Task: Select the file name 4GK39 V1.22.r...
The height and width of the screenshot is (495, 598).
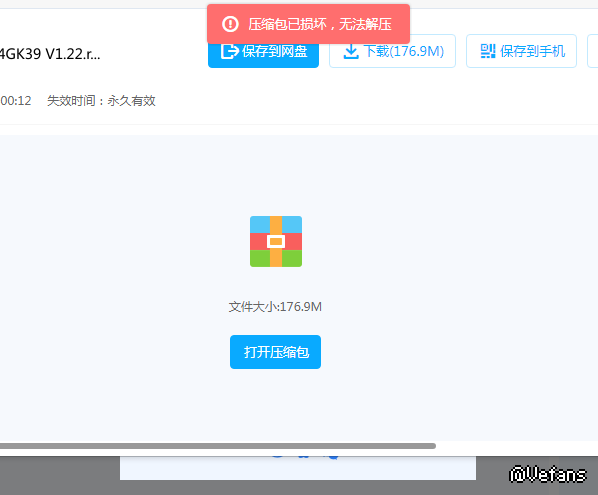Action: (50, 54)
